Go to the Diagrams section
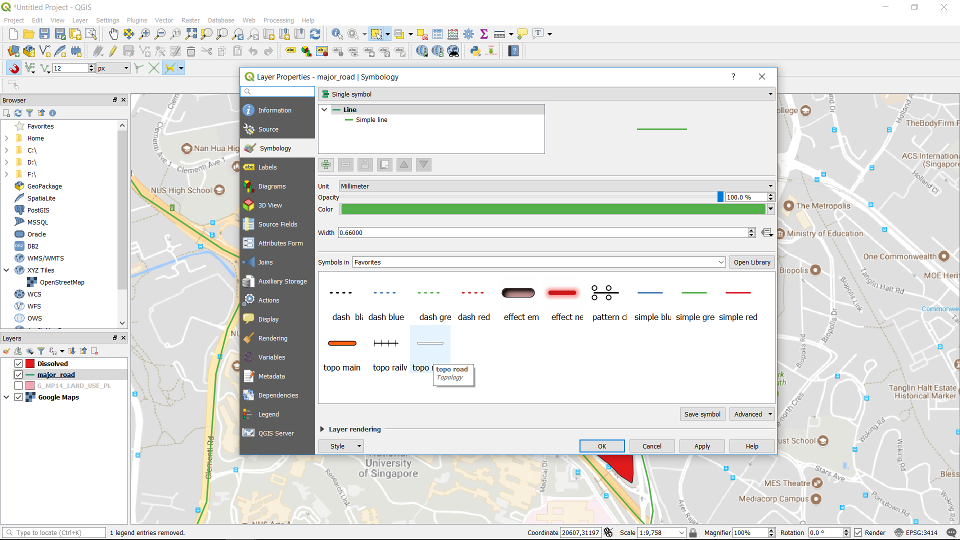The height and width of the screenshot is (540, 960). click(x=271, y=186)
